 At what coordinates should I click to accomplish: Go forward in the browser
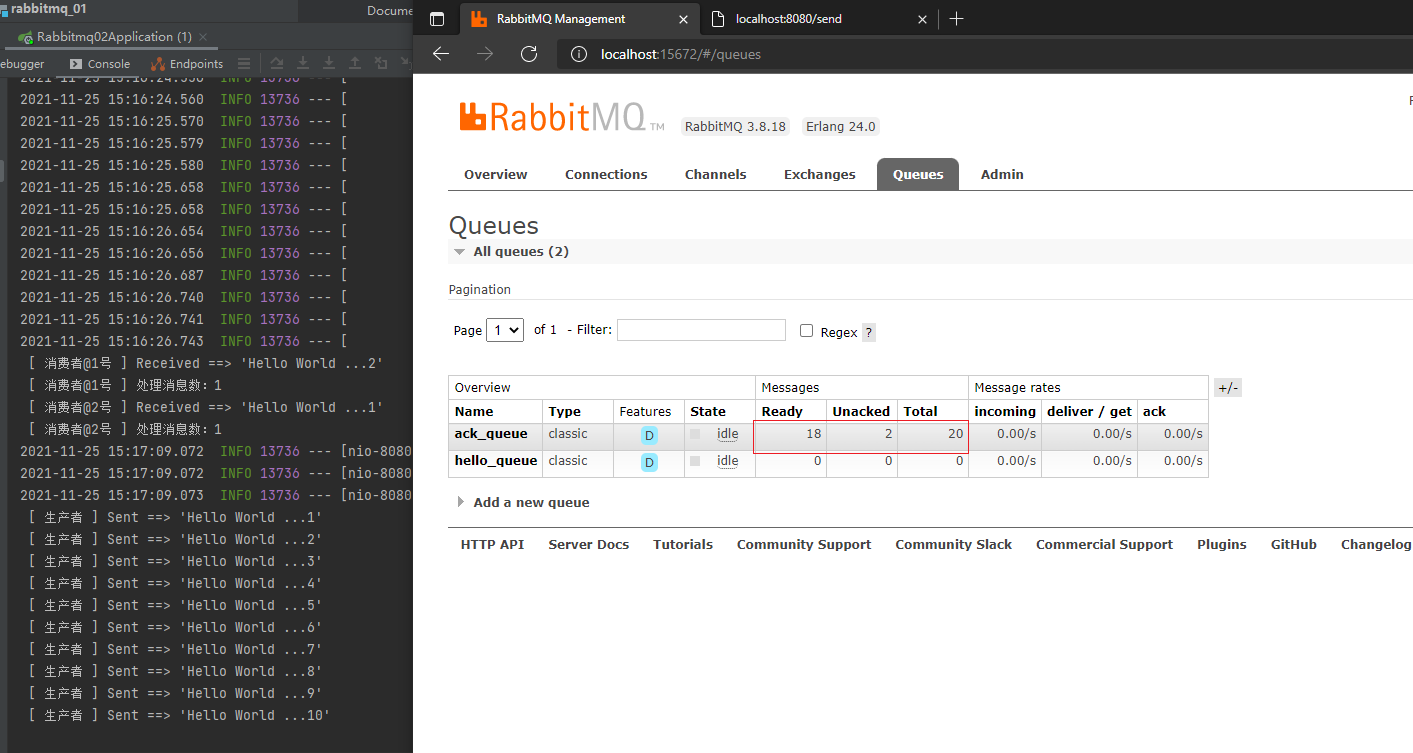pyautogui.click(x=485, y=54)
